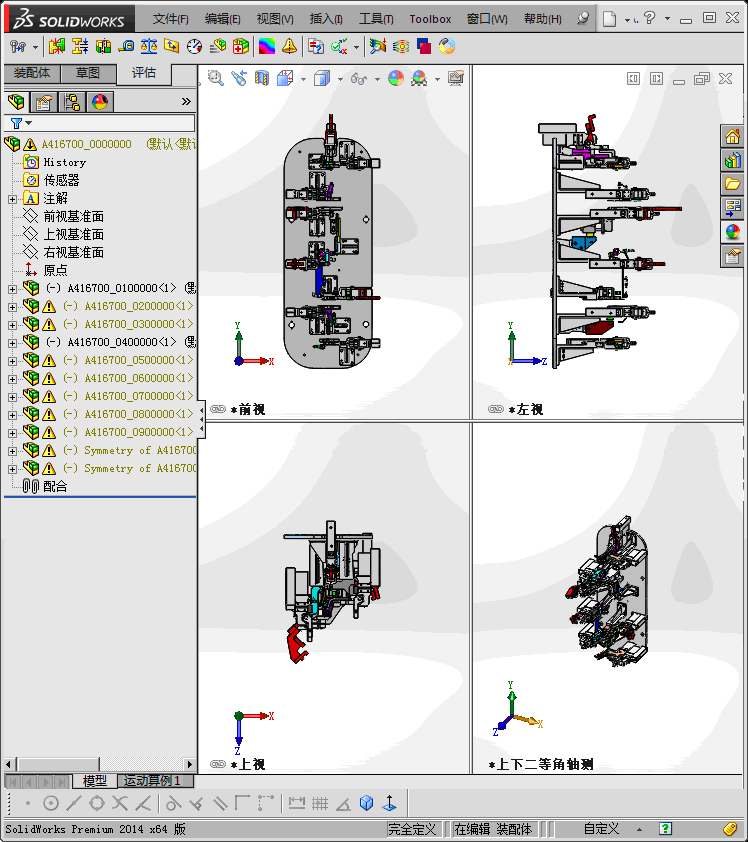748x842 pixels.
Task: Click the horizontal scrollbar right arrow
Action: point(189,764)
